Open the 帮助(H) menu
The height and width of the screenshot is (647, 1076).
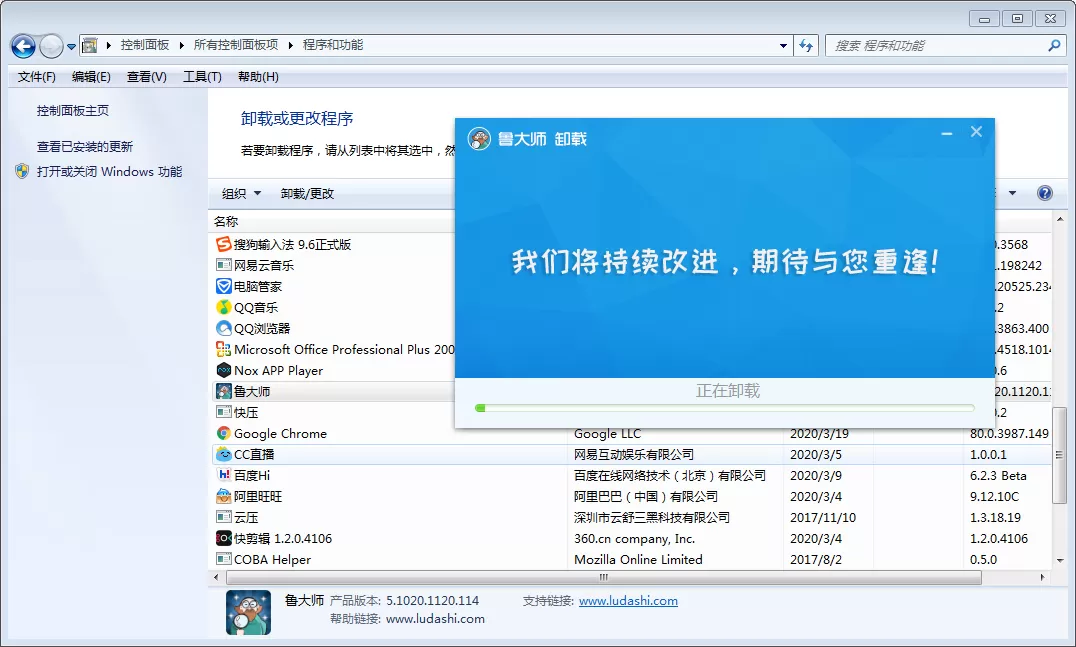point(258,77)
